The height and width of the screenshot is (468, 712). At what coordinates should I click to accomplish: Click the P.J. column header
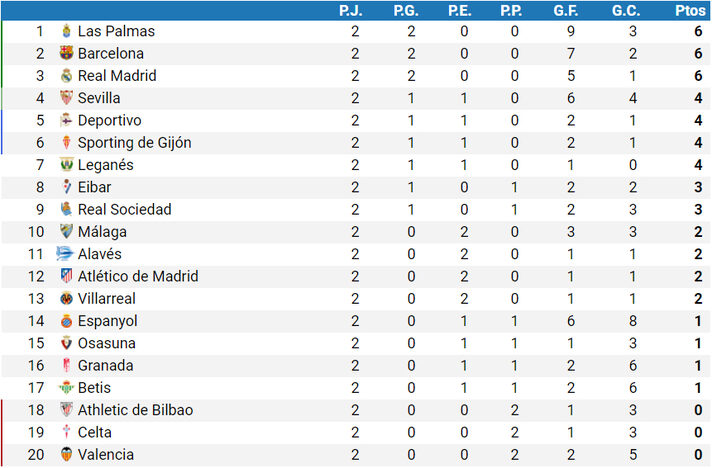[x=350, y=10]
